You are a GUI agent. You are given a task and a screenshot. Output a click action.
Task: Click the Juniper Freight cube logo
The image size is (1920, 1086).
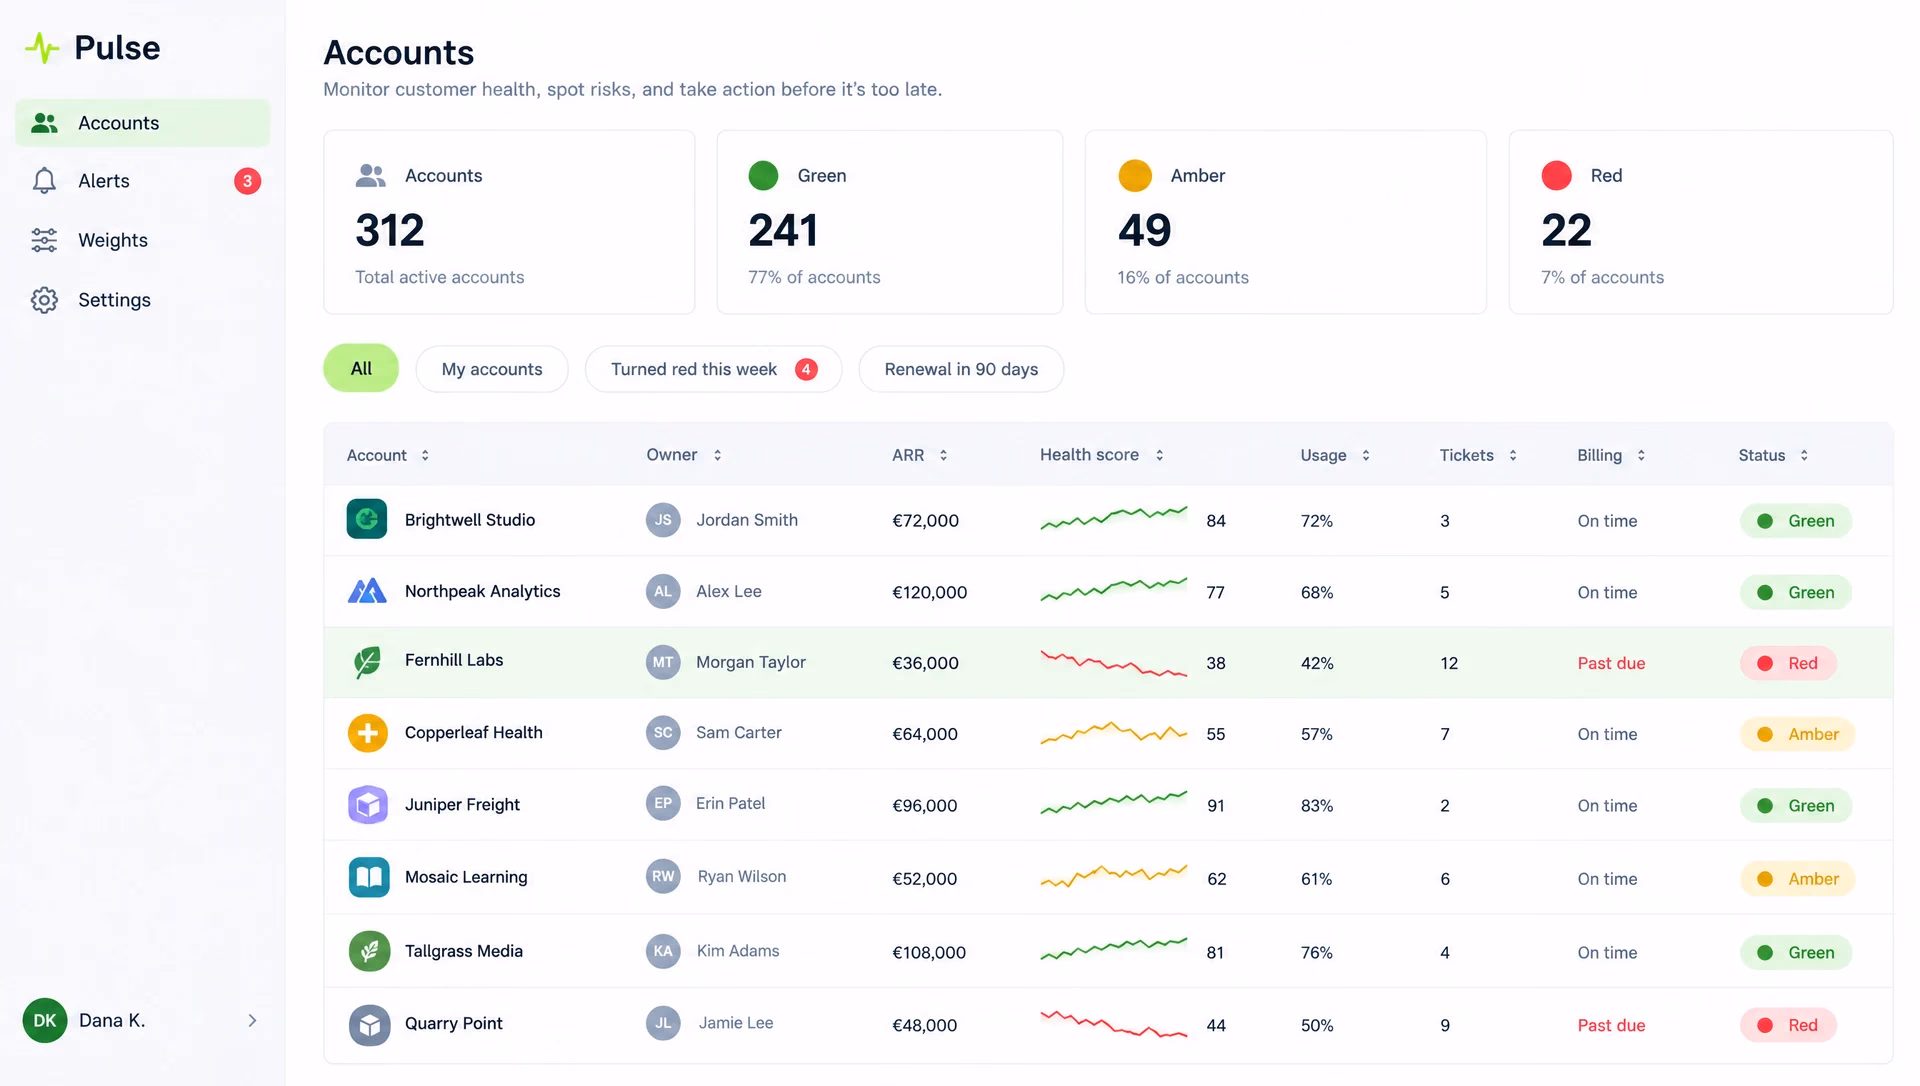pyautogui.click(x=368, y=805)
